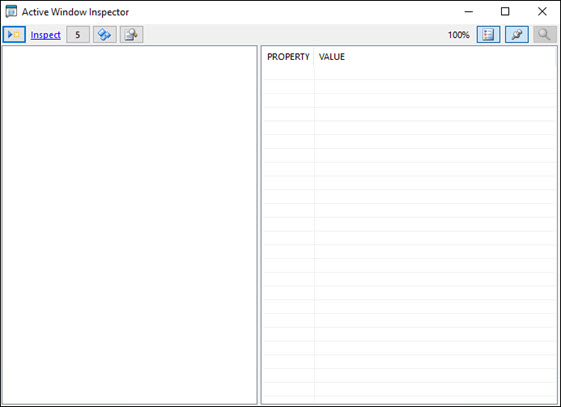Image resolution: width=561 pixels, height=407 pixels.
Task: Close the Active Window Inspector window
Action: (542, 11)
